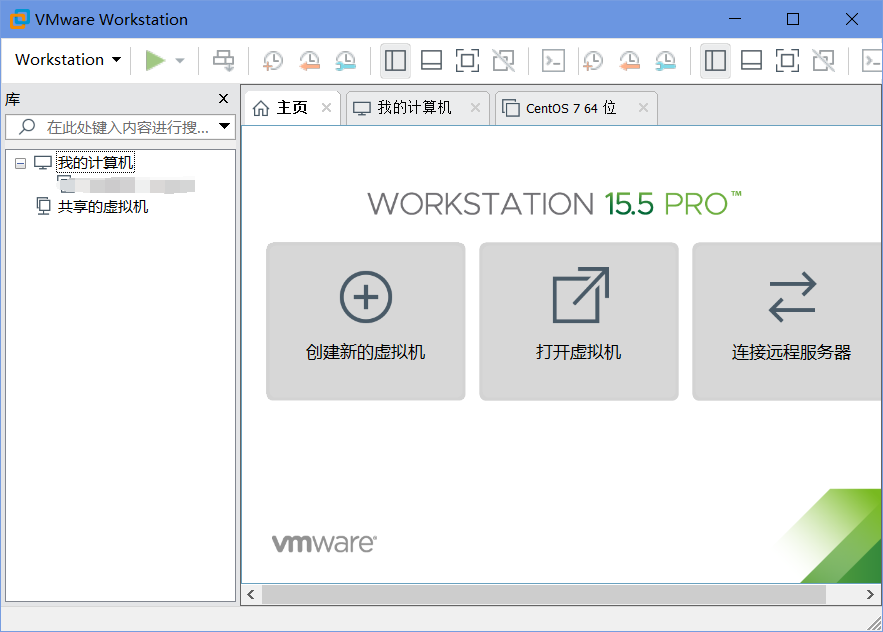Click the Send Ctrl+Alt+Del toolbar icon
Screen dimensions: 883x632
pyautogui.click(x=224, y=60)
